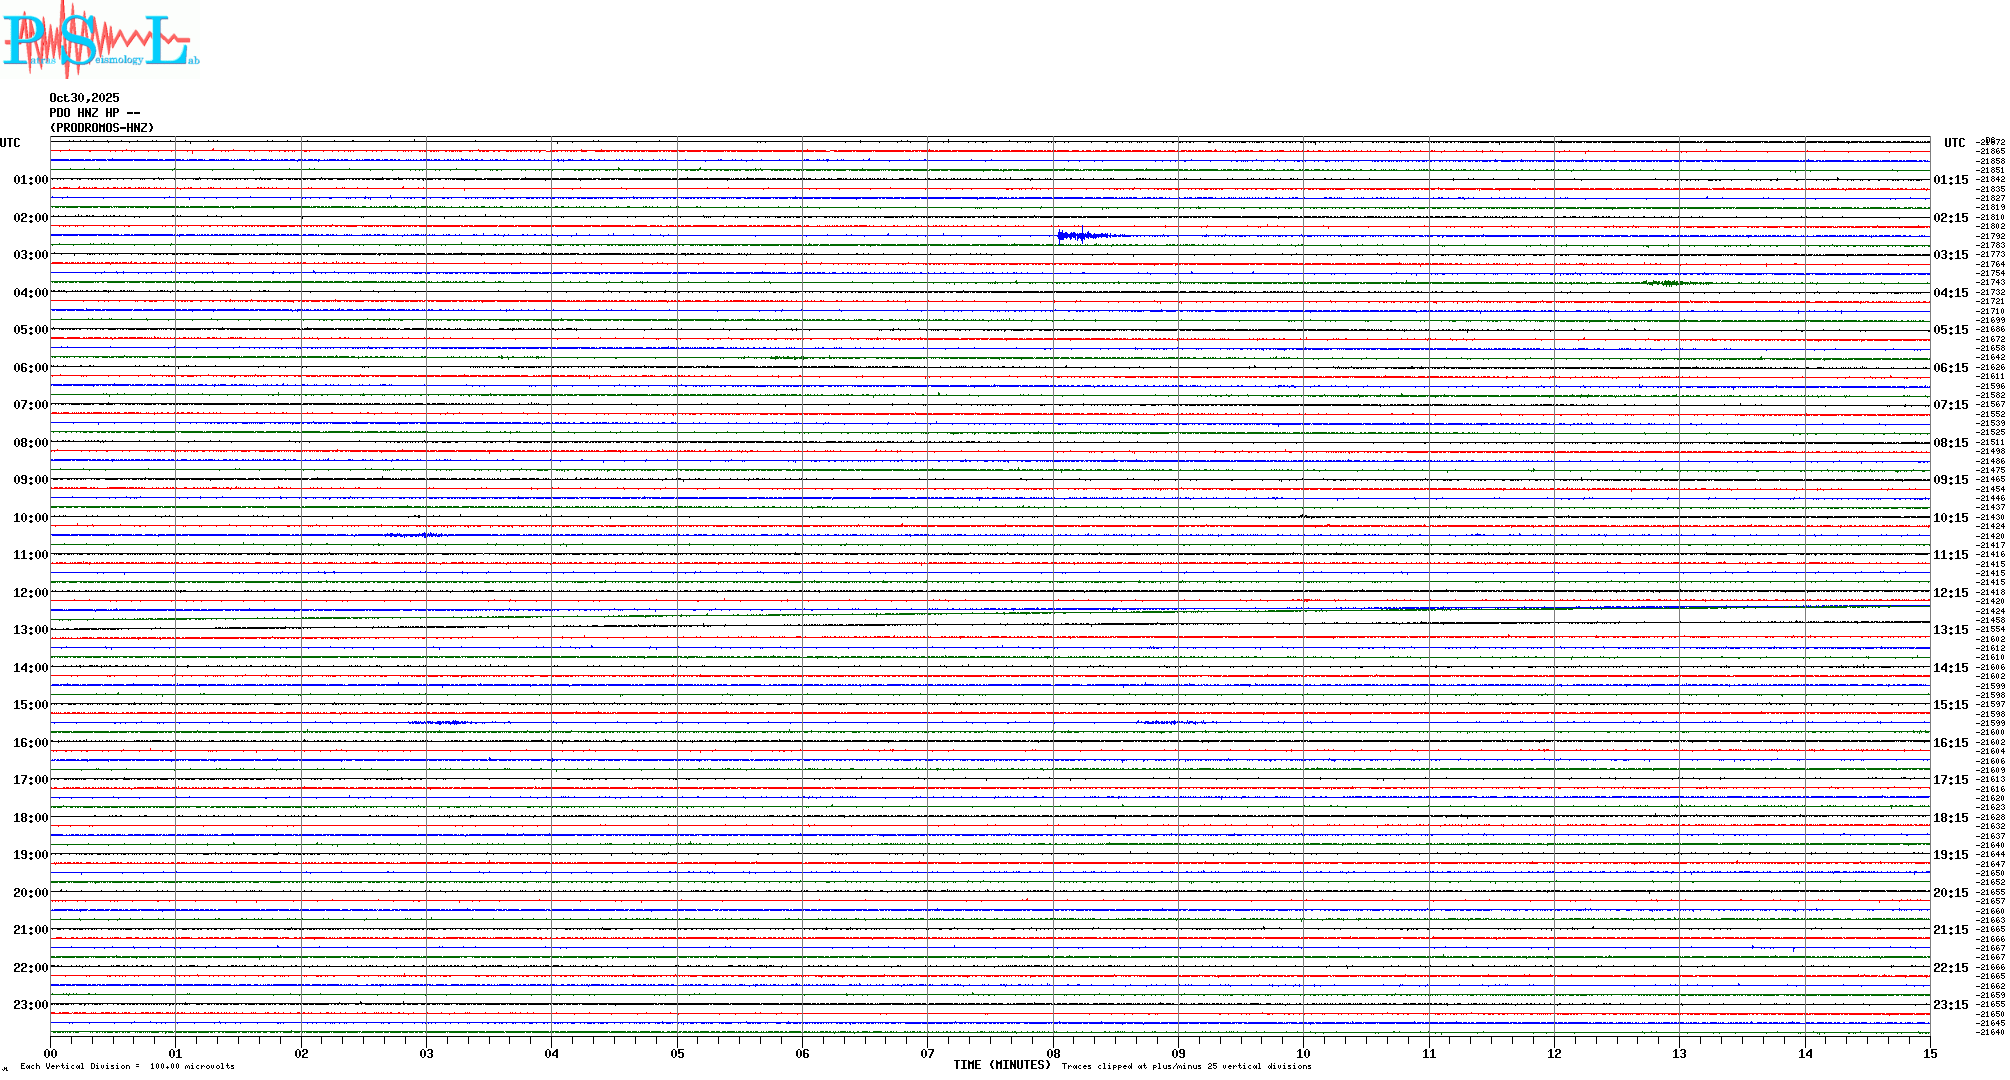Click the 02:15 time label on right
2010x1080 pixels.
pyautogui.click(x=1950, y=218)
